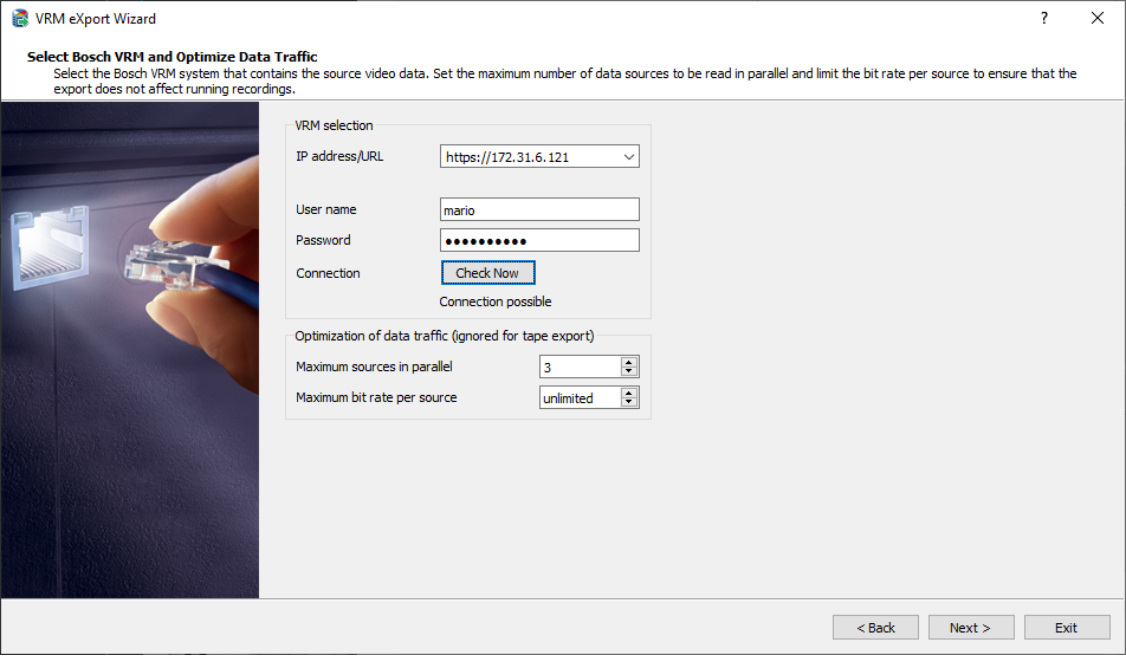Lower maximum bit rate per source down arrow
1126x656 pixels.
(629, 403)
